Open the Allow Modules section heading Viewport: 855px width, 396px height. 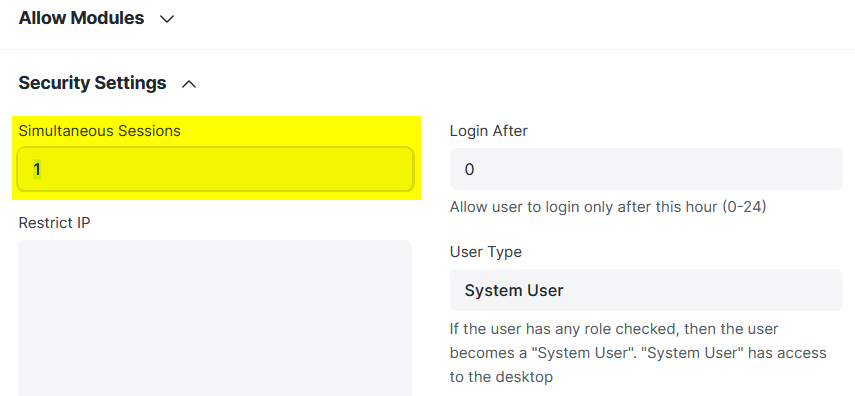coord(81,18)
